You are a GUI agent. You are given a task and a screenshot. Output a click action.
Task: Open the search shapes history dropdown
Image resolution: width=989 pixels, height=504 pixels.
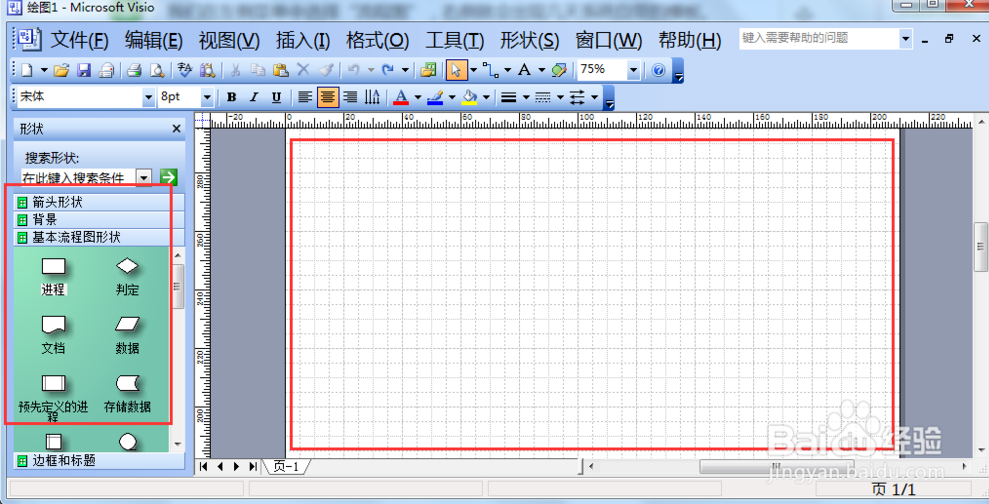tap(144, 177)
